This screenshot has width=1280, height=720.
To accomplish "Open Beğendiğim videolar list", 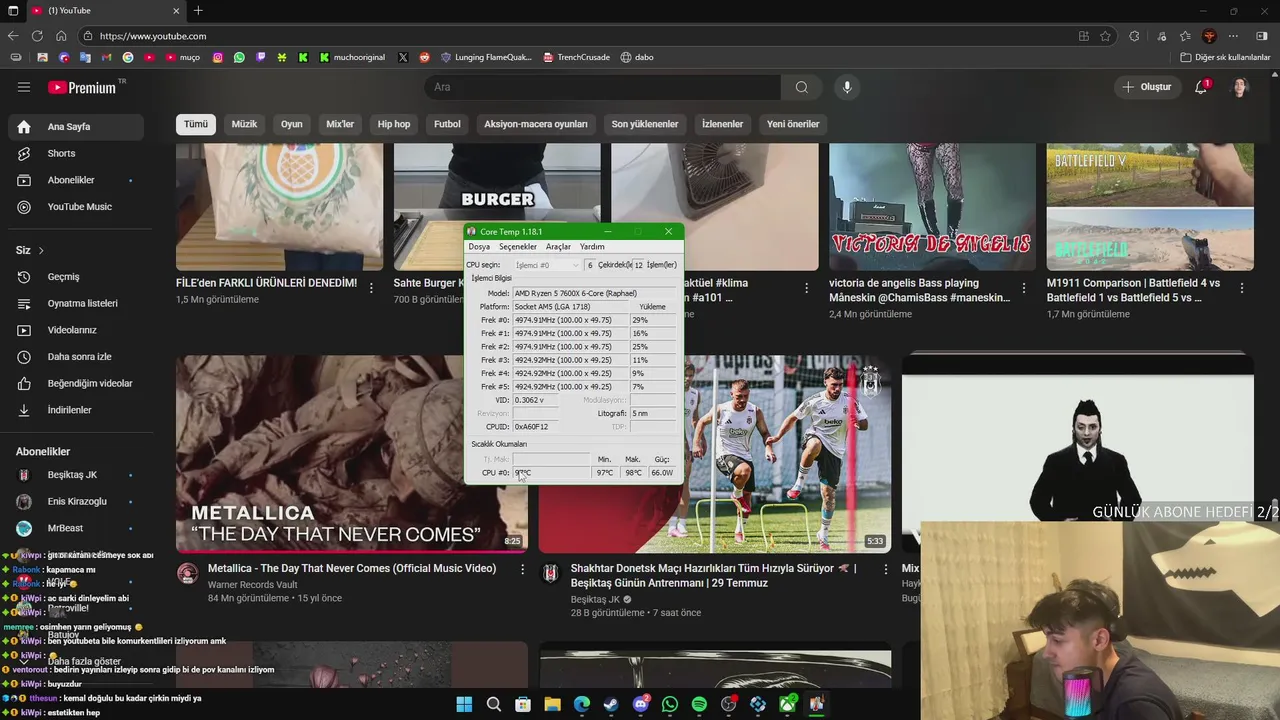I will (76, 383).
